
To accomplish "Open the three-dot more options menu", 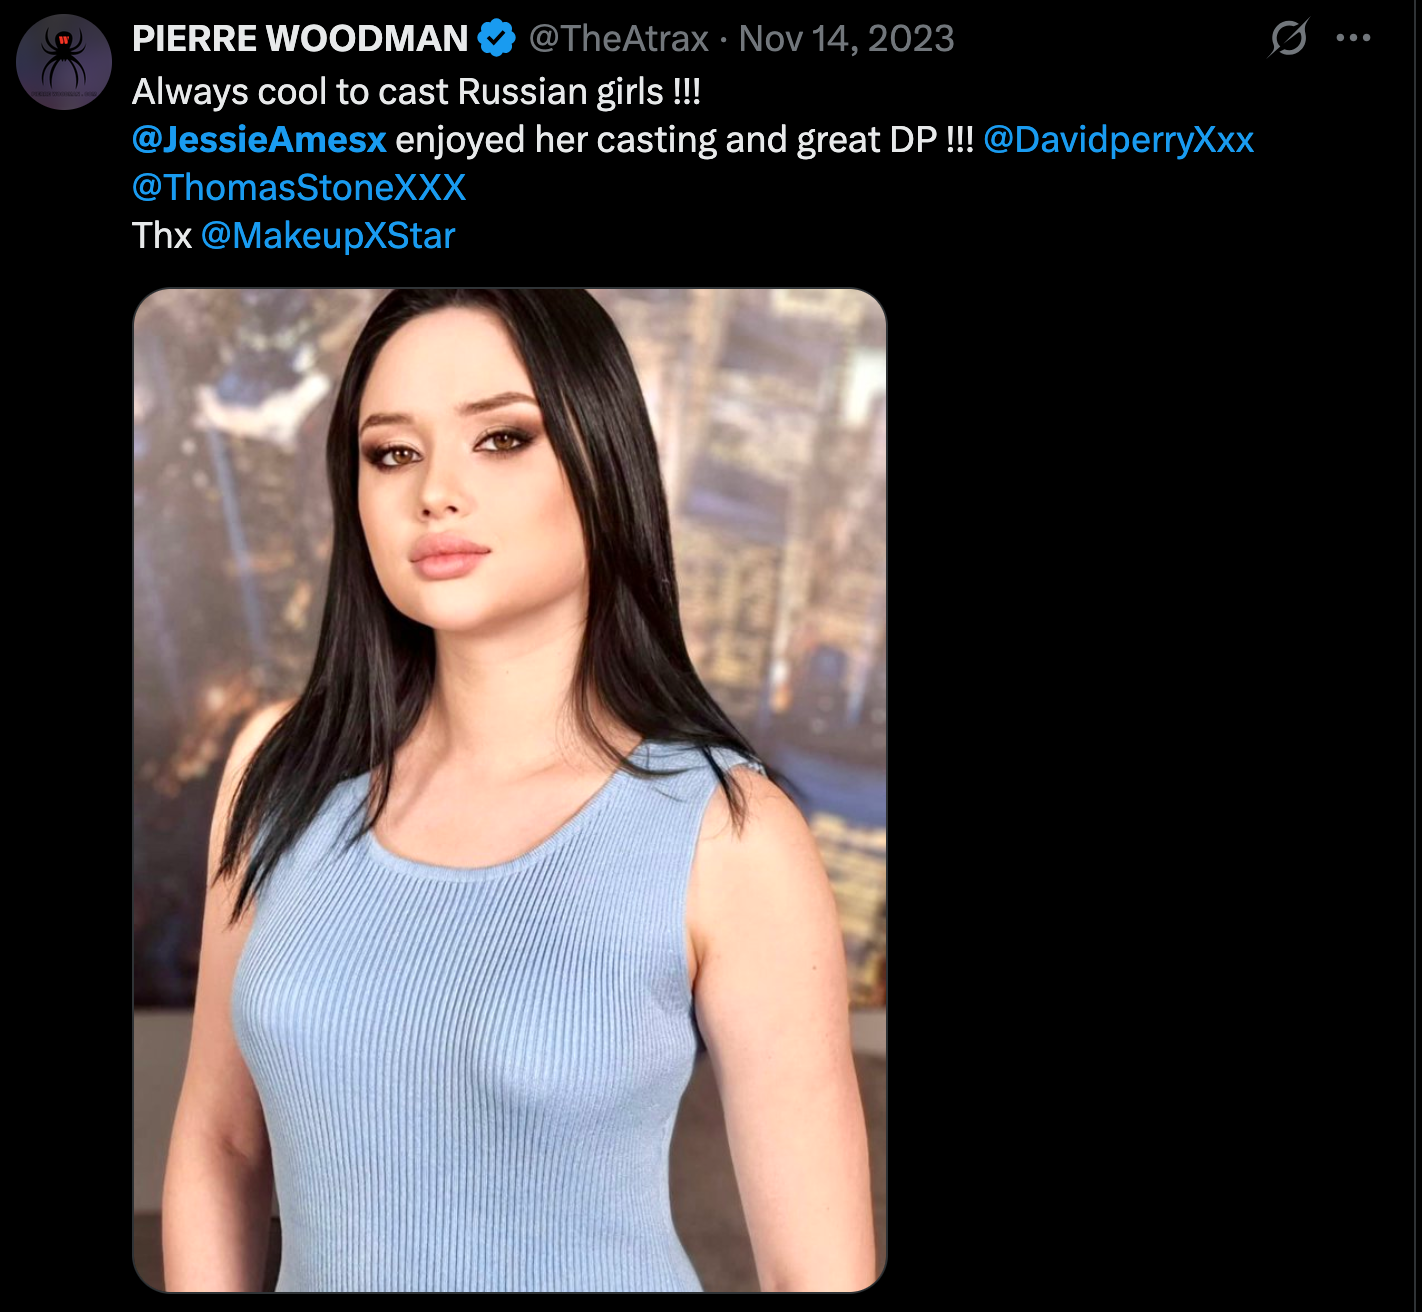I will (x=1353, y=38).
